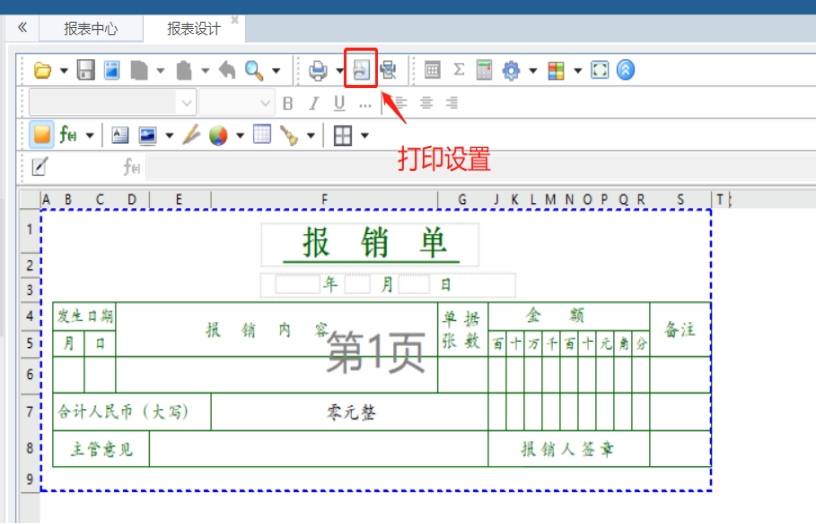The height and width of the screenshot is (524, 816).
Task: Toggle underline formatting
Action: pos(339,103)
